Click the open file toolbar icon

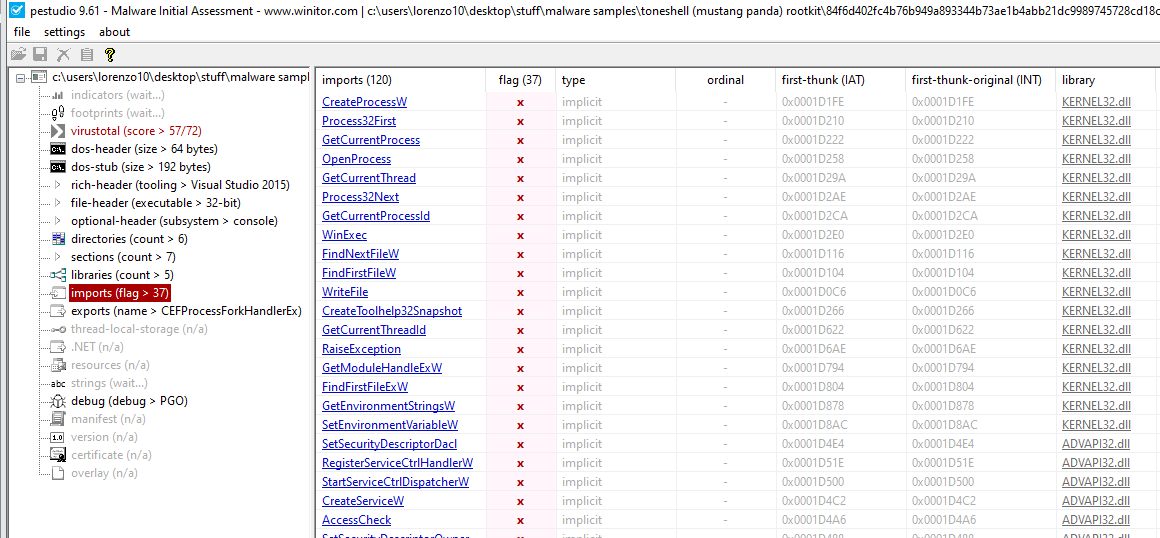point(18,54)
